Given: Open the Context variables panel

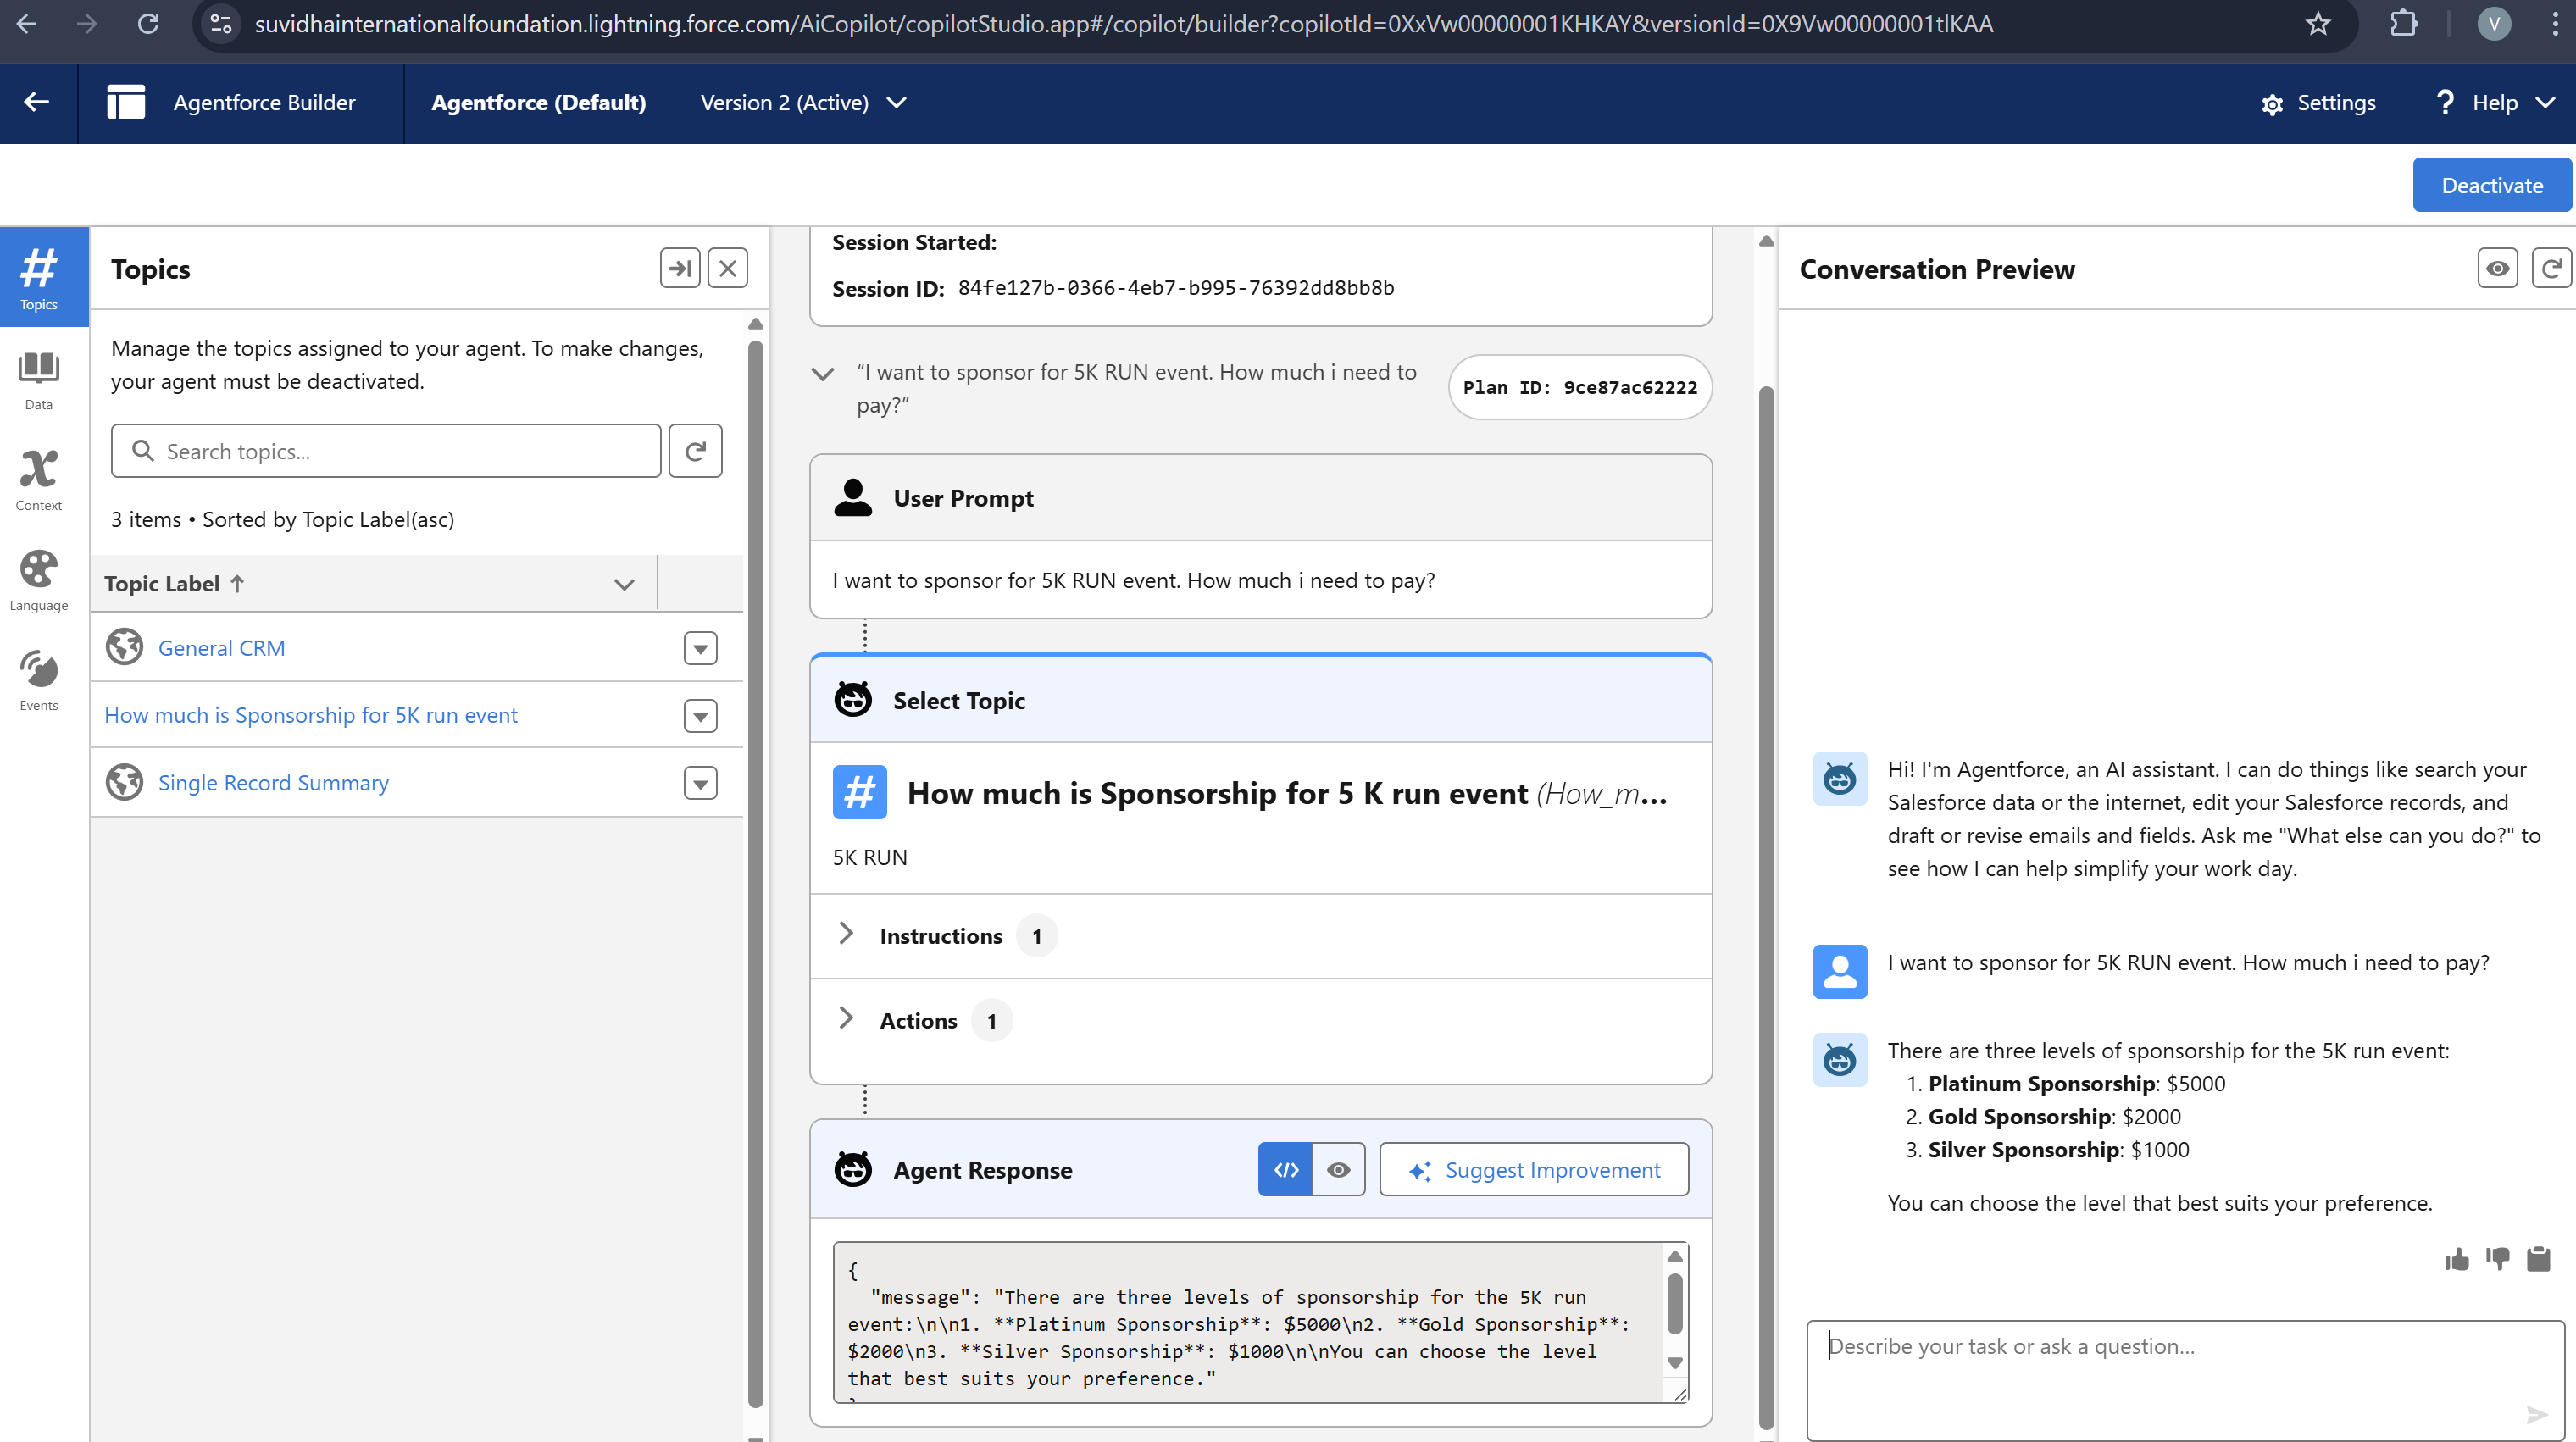Looking at the screenshot, I should click(x=38, y=480).
